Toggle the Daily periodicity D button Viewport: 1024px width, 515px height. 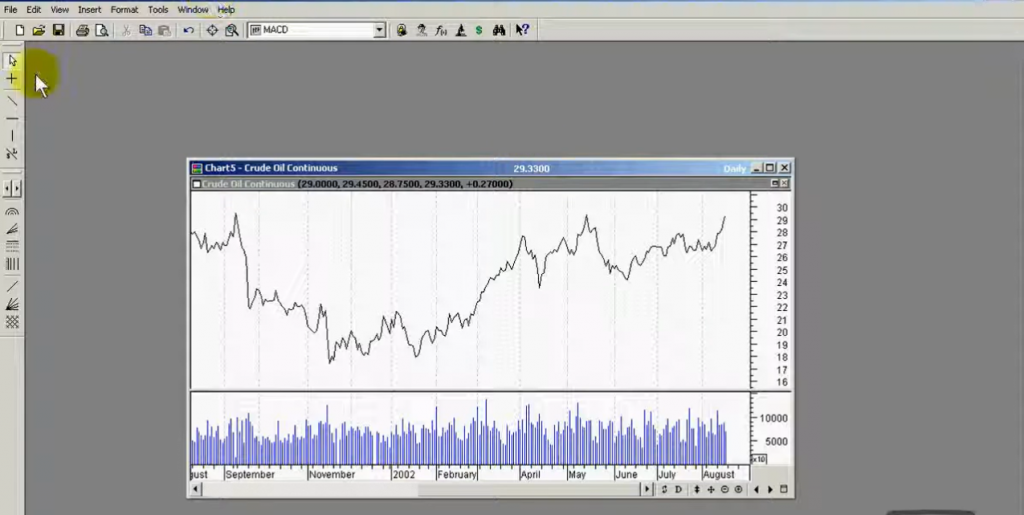click(679, 489)
